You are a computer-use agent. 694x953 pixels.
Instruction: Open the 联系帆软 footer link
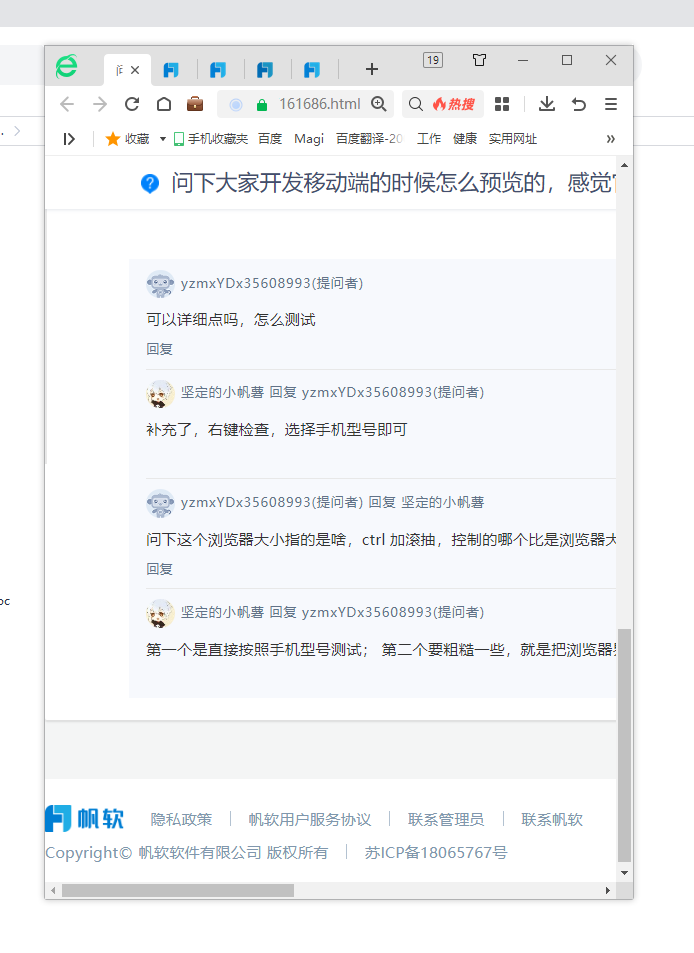tap(552, 820)
